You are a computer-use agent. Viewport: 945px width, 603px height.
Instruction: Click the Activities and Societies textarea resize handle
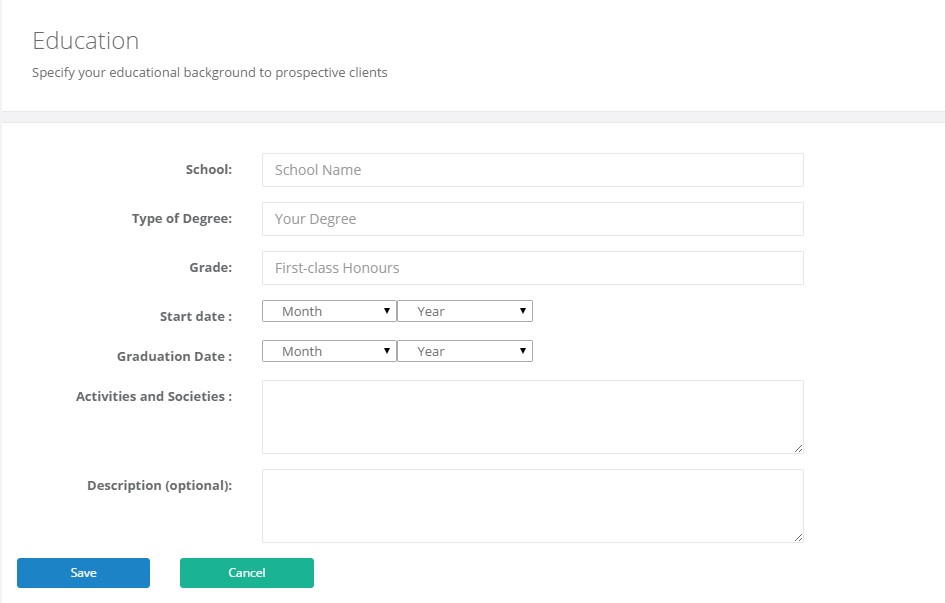799,448
